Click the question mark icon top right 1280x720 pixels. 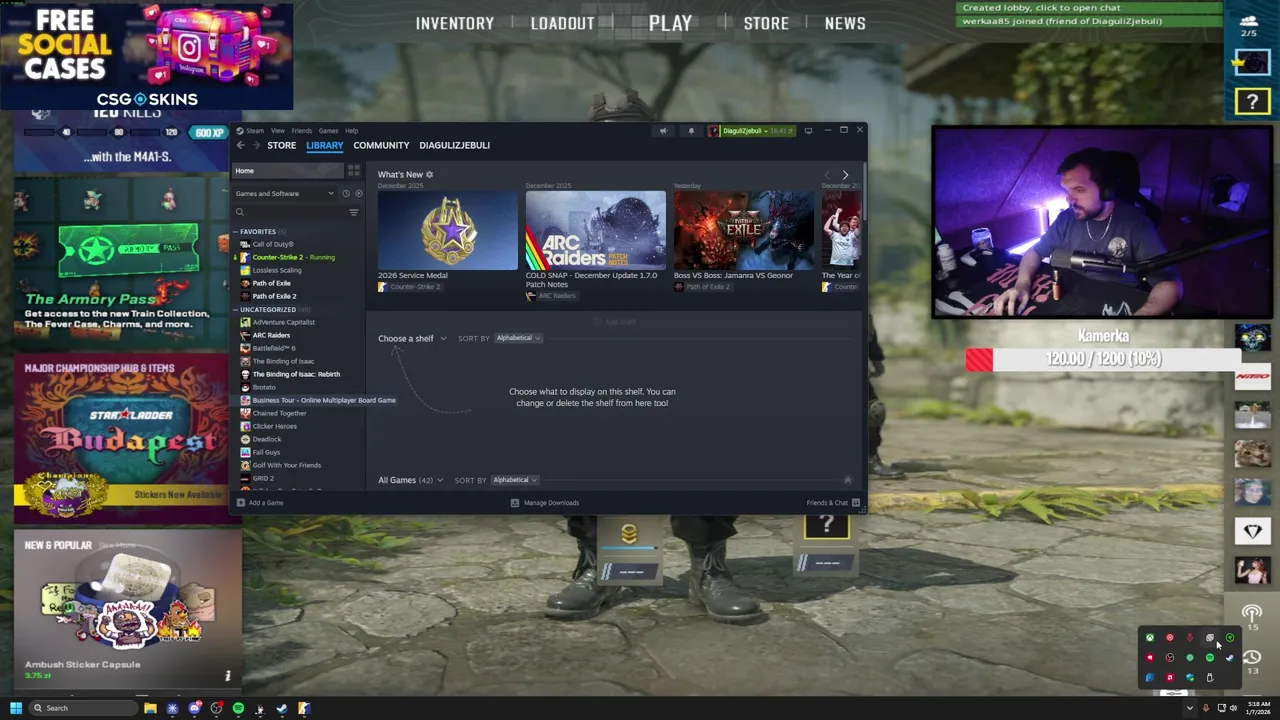(1252, 101)
